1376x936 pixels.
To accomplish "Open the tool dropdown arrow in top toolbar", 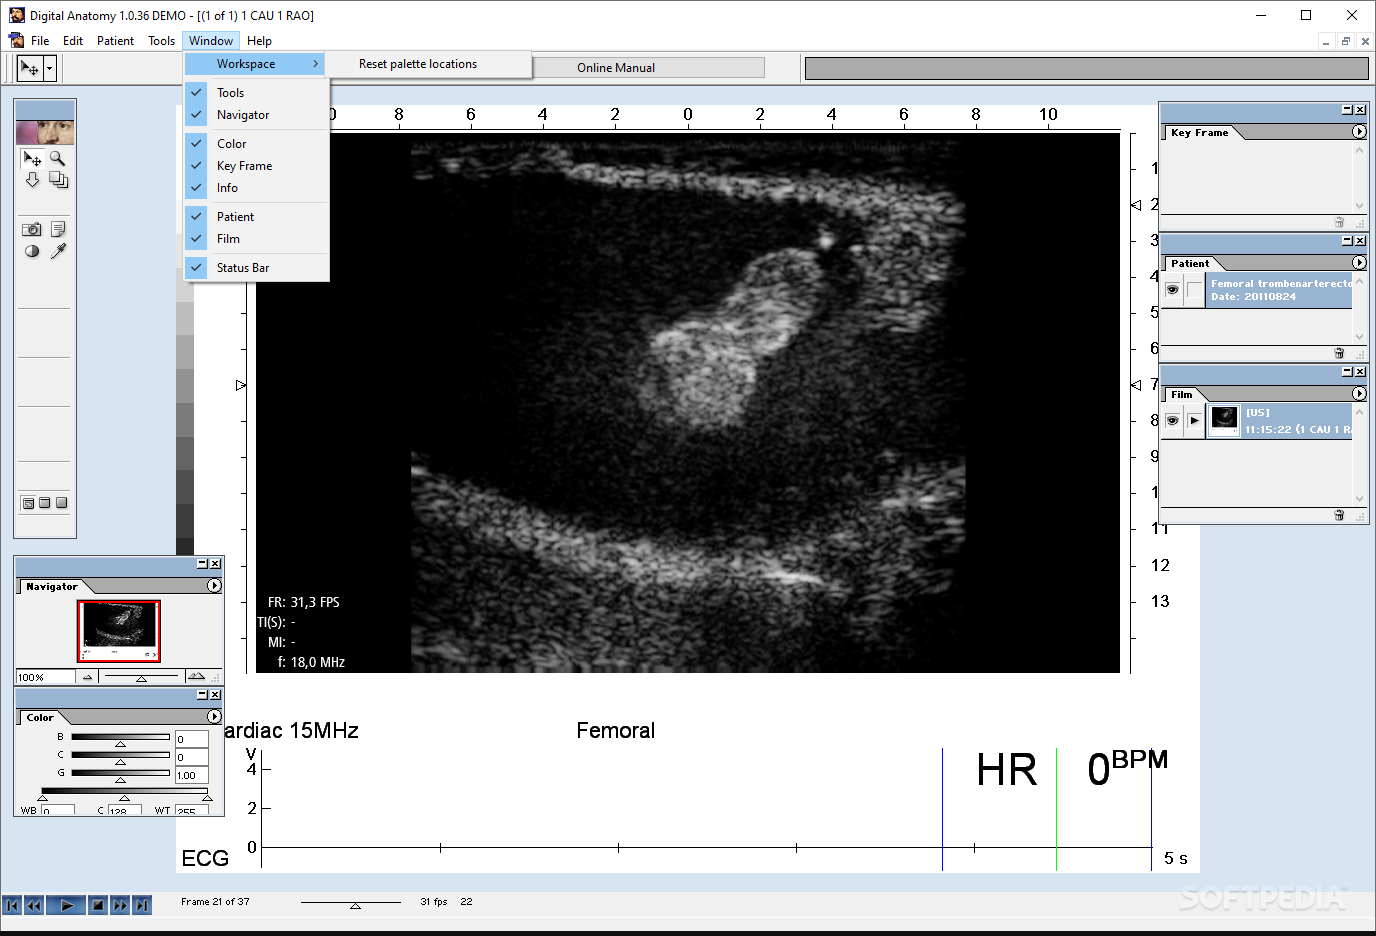I will pyautogui.click(x=50, y=68).
